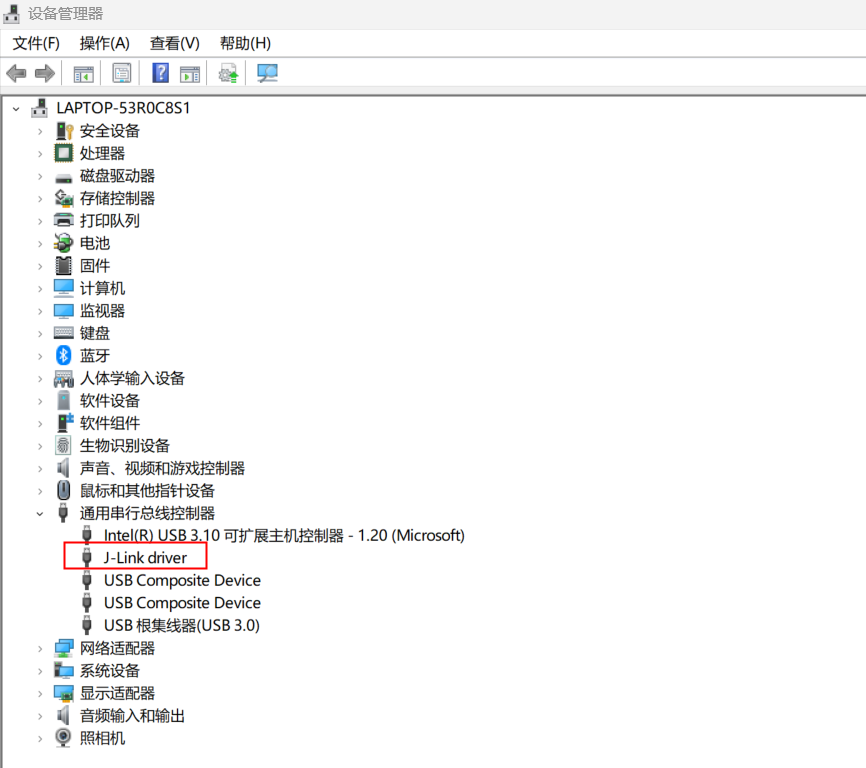
Task: Select the 打印队列 printer icon
Action: (x=64, y=220)
